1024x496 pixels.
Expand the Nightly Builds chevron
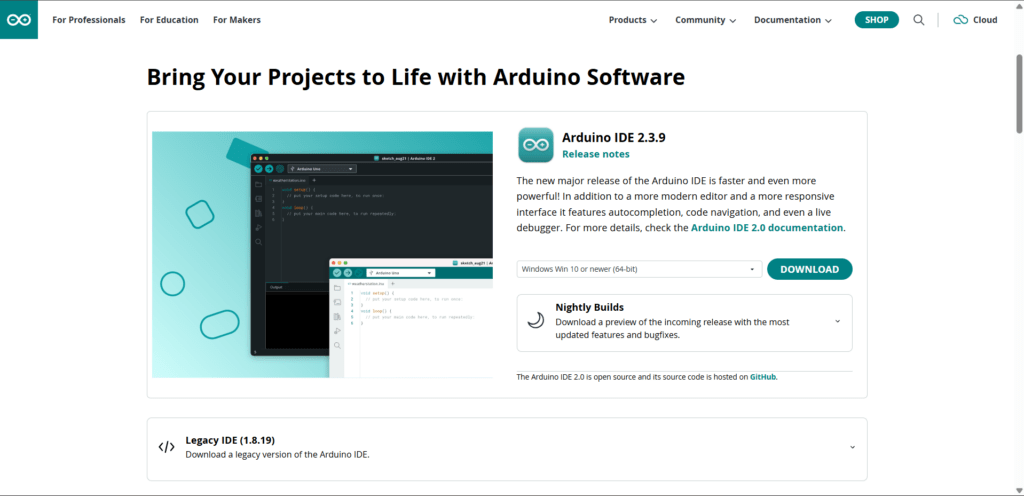point(838,321)
